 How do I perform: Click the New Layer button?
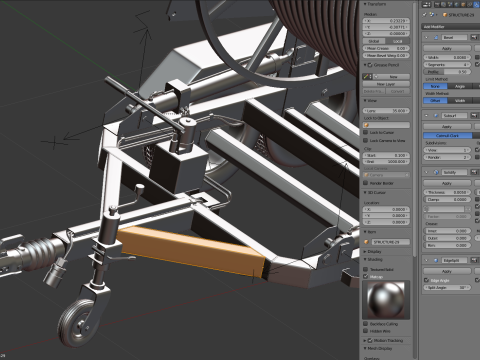tap(386, 84)
